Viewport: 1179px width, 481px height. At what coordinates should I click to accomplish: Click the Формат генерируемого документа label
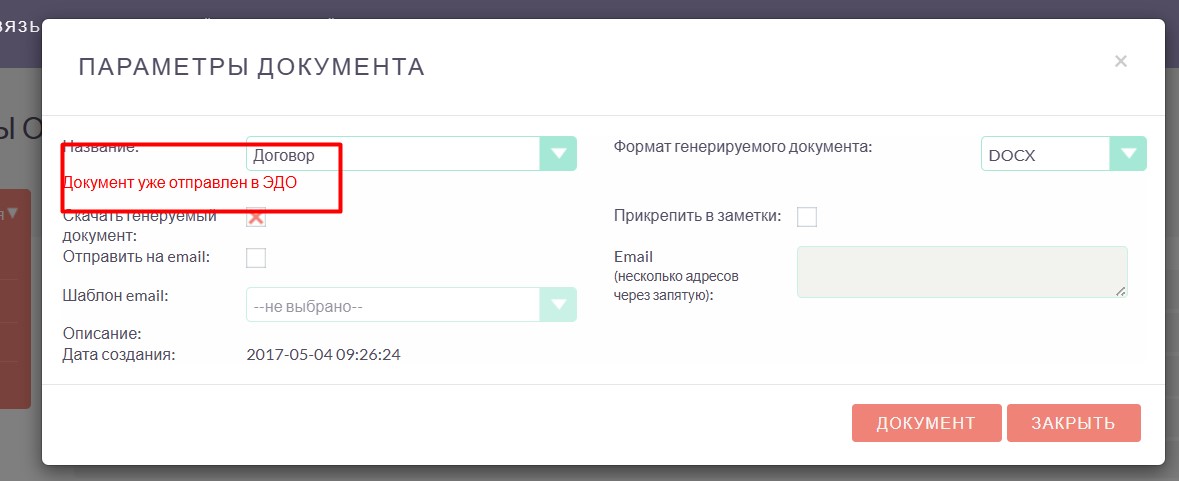(742, 146)
